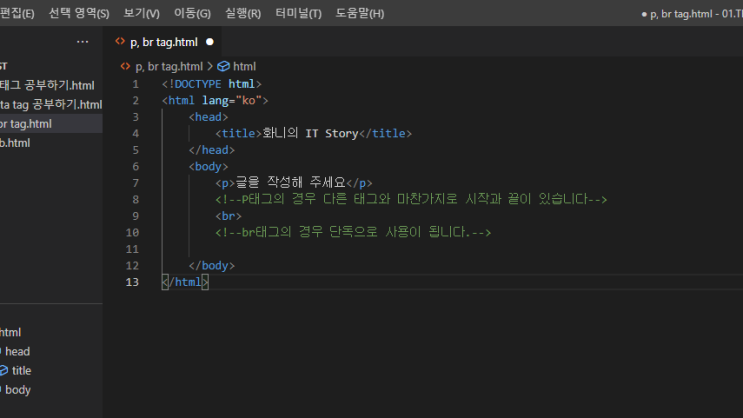The height and width of the screenshot is (418, 743).
Task: Click line number 13 in gutter
Action: pos(132,282)
